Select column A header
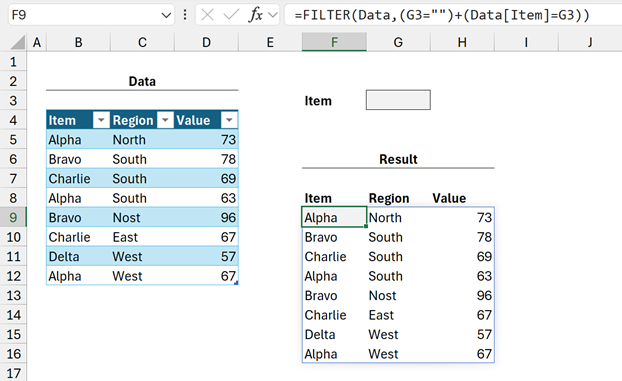This screenshot has height=381, width=622. (37, 42)
